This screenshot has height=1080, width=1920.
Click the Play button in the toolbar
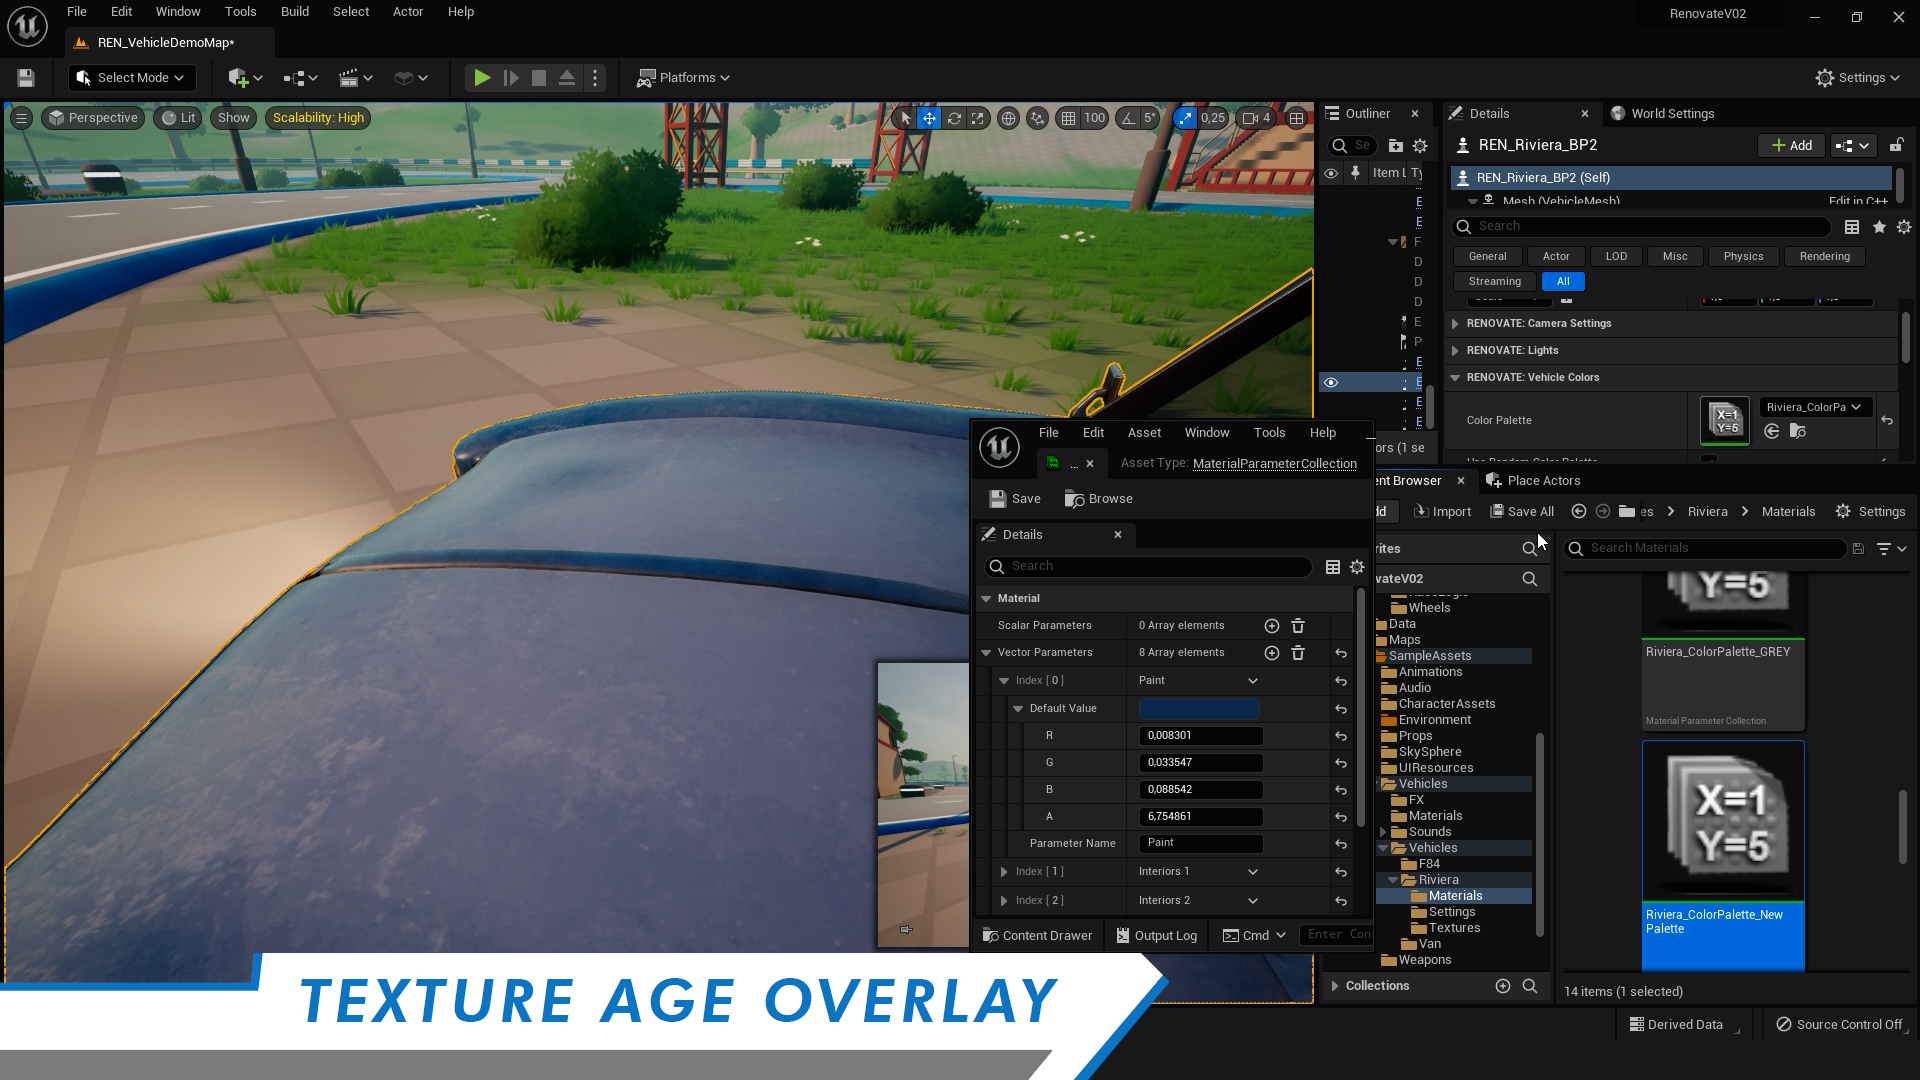[482, 77]
